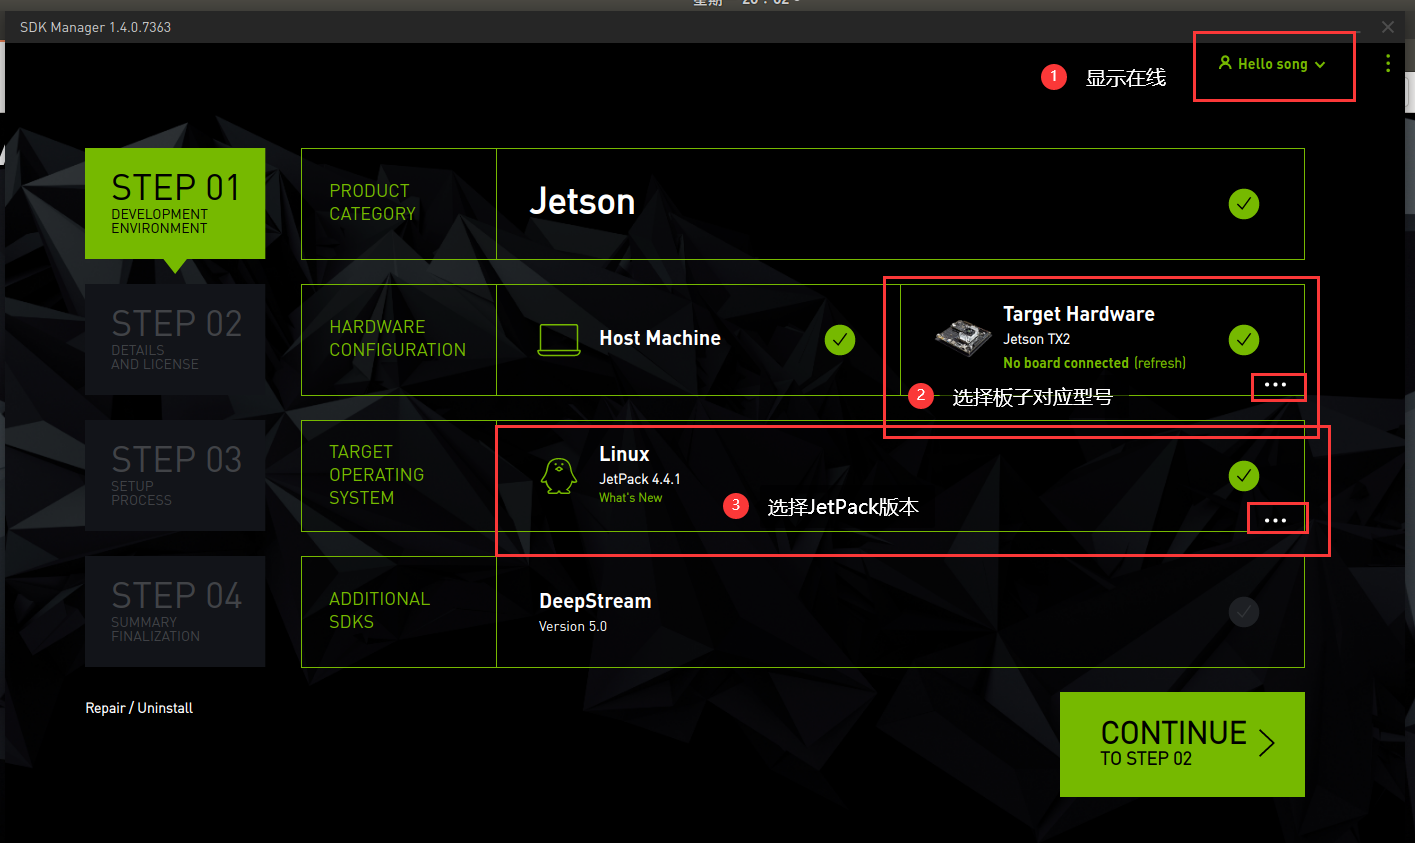Click the Linux penguin icon
The width and height of the screenshot is (1415, 843).
point(559,476)
